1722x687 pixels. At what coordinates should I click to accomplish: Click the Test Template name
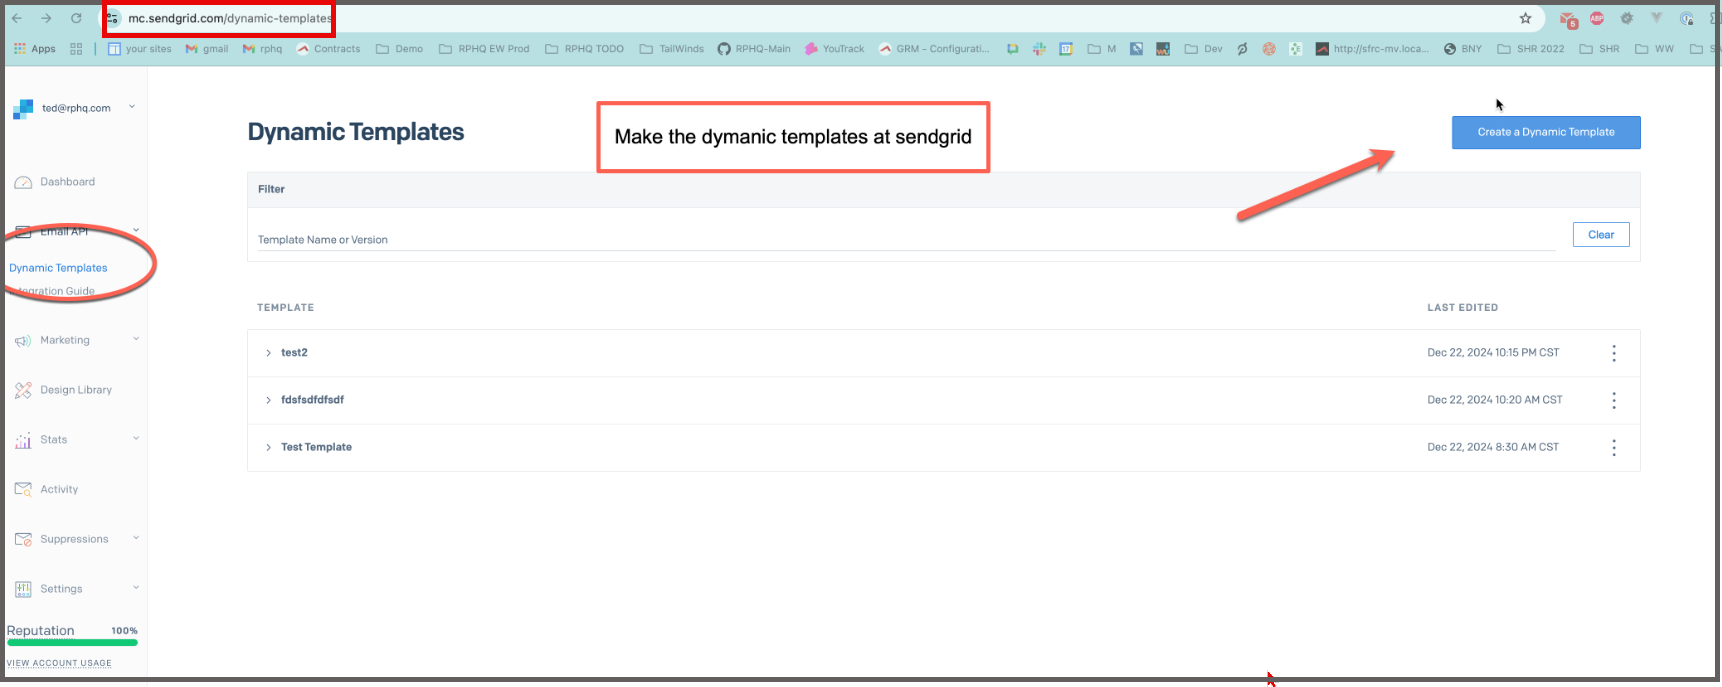point(316,447)
